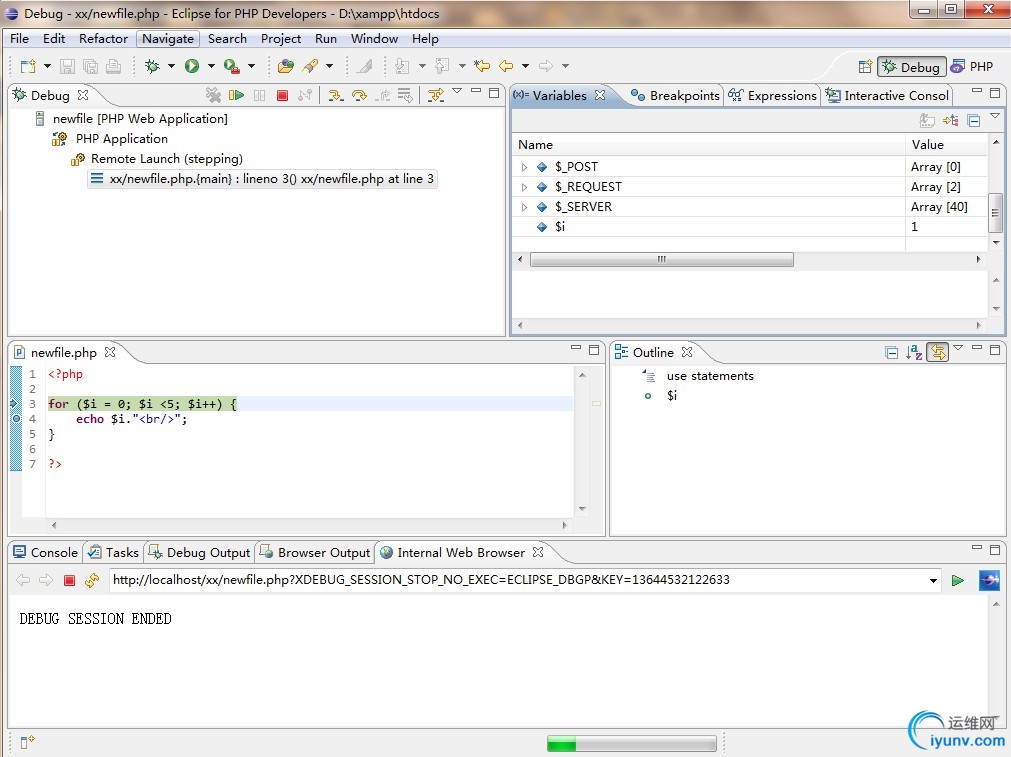Expand the $_POST variable row
Screen dimensions: 1011x757
pos(524,167)
